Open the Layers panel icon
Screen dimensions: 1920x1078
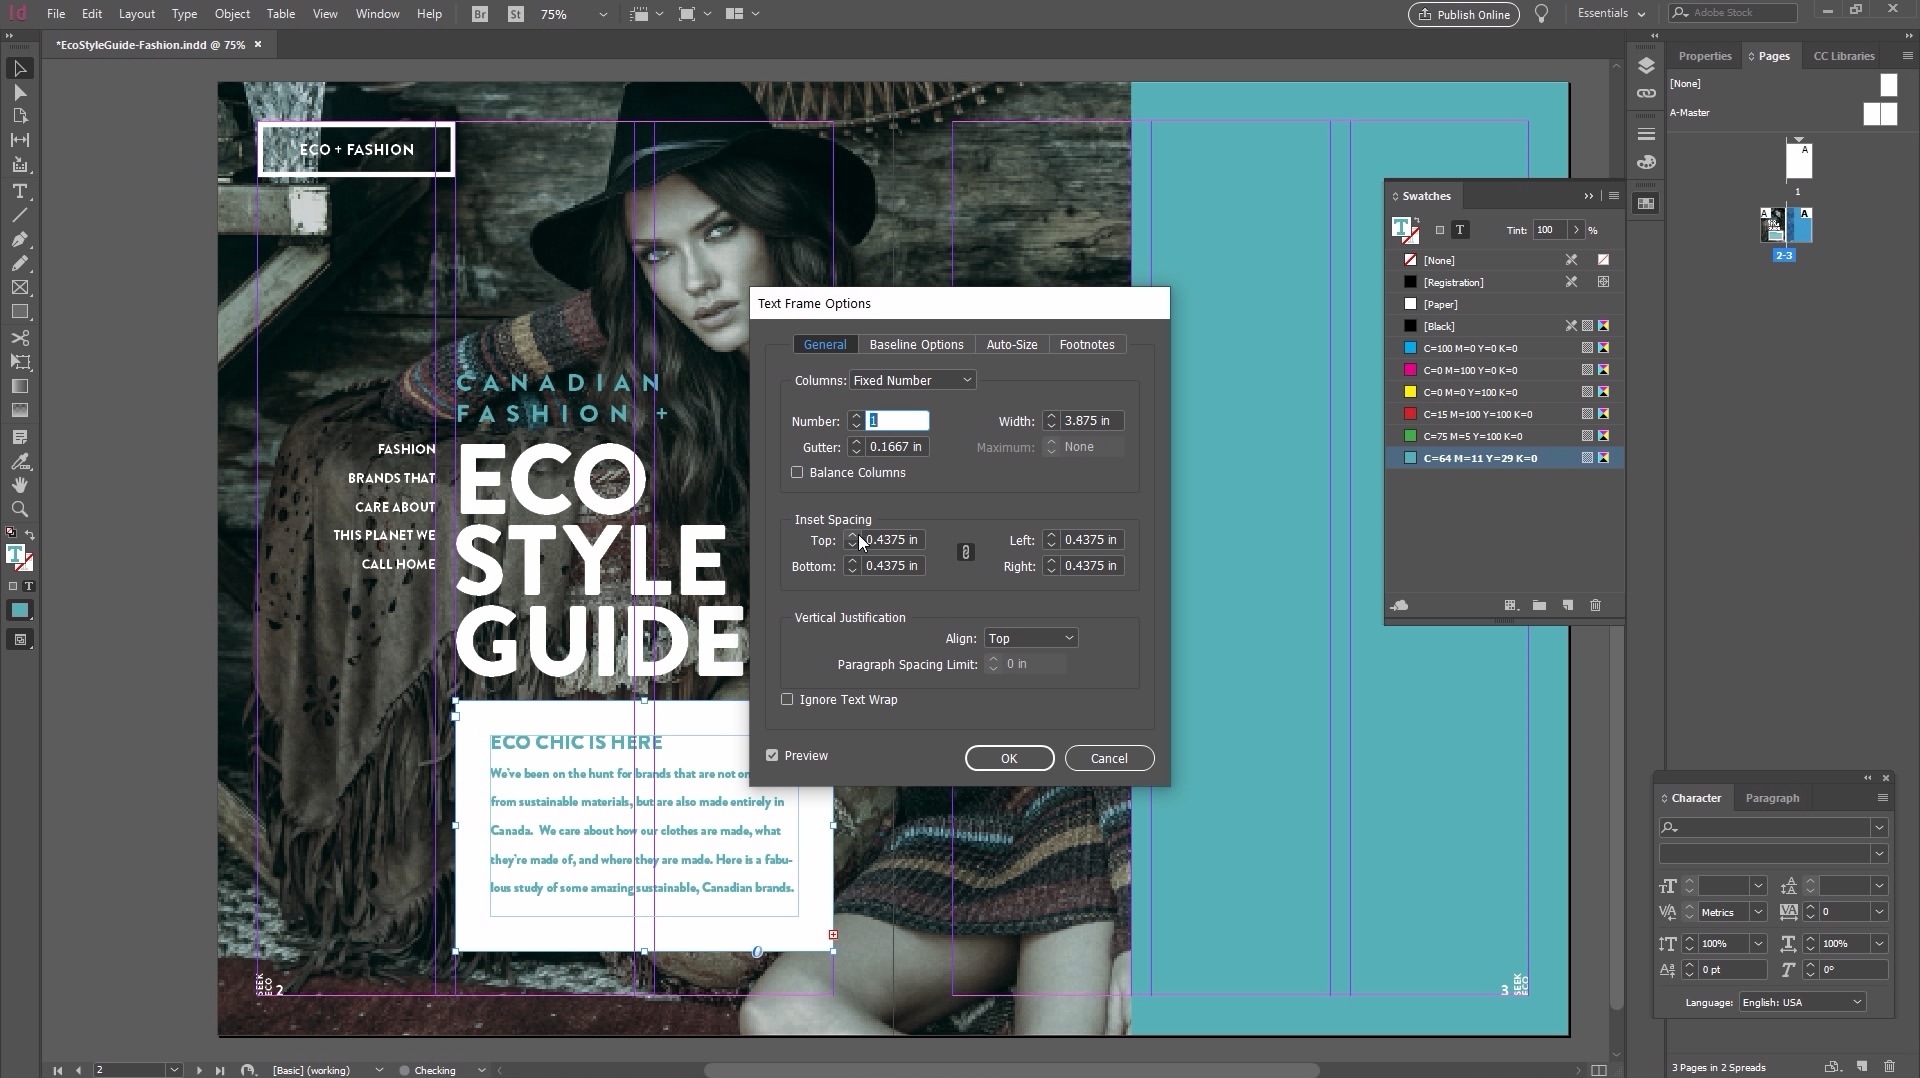1646,65
